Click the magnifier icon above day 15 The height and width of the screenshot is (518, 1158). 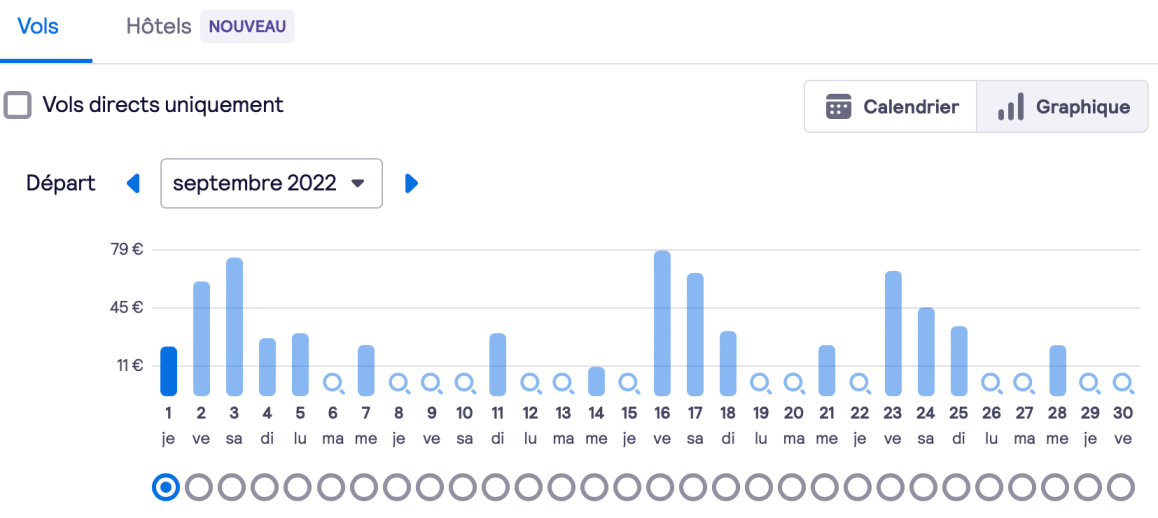[x=629, y=382]
